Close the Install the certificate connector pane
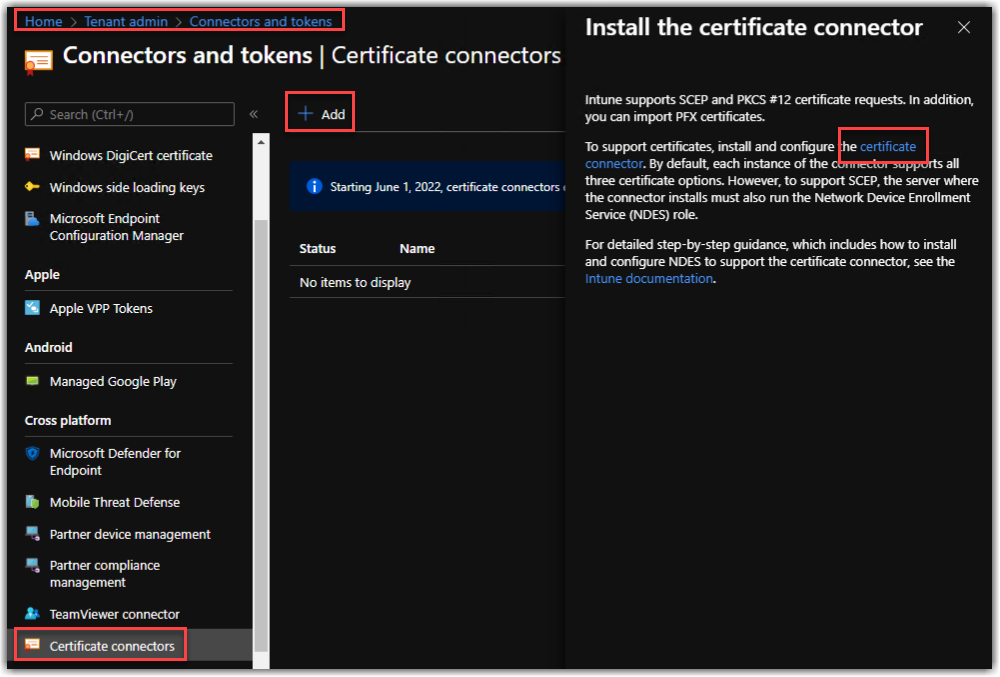This screenshot has width=1000, height=677. click(964, 27)
